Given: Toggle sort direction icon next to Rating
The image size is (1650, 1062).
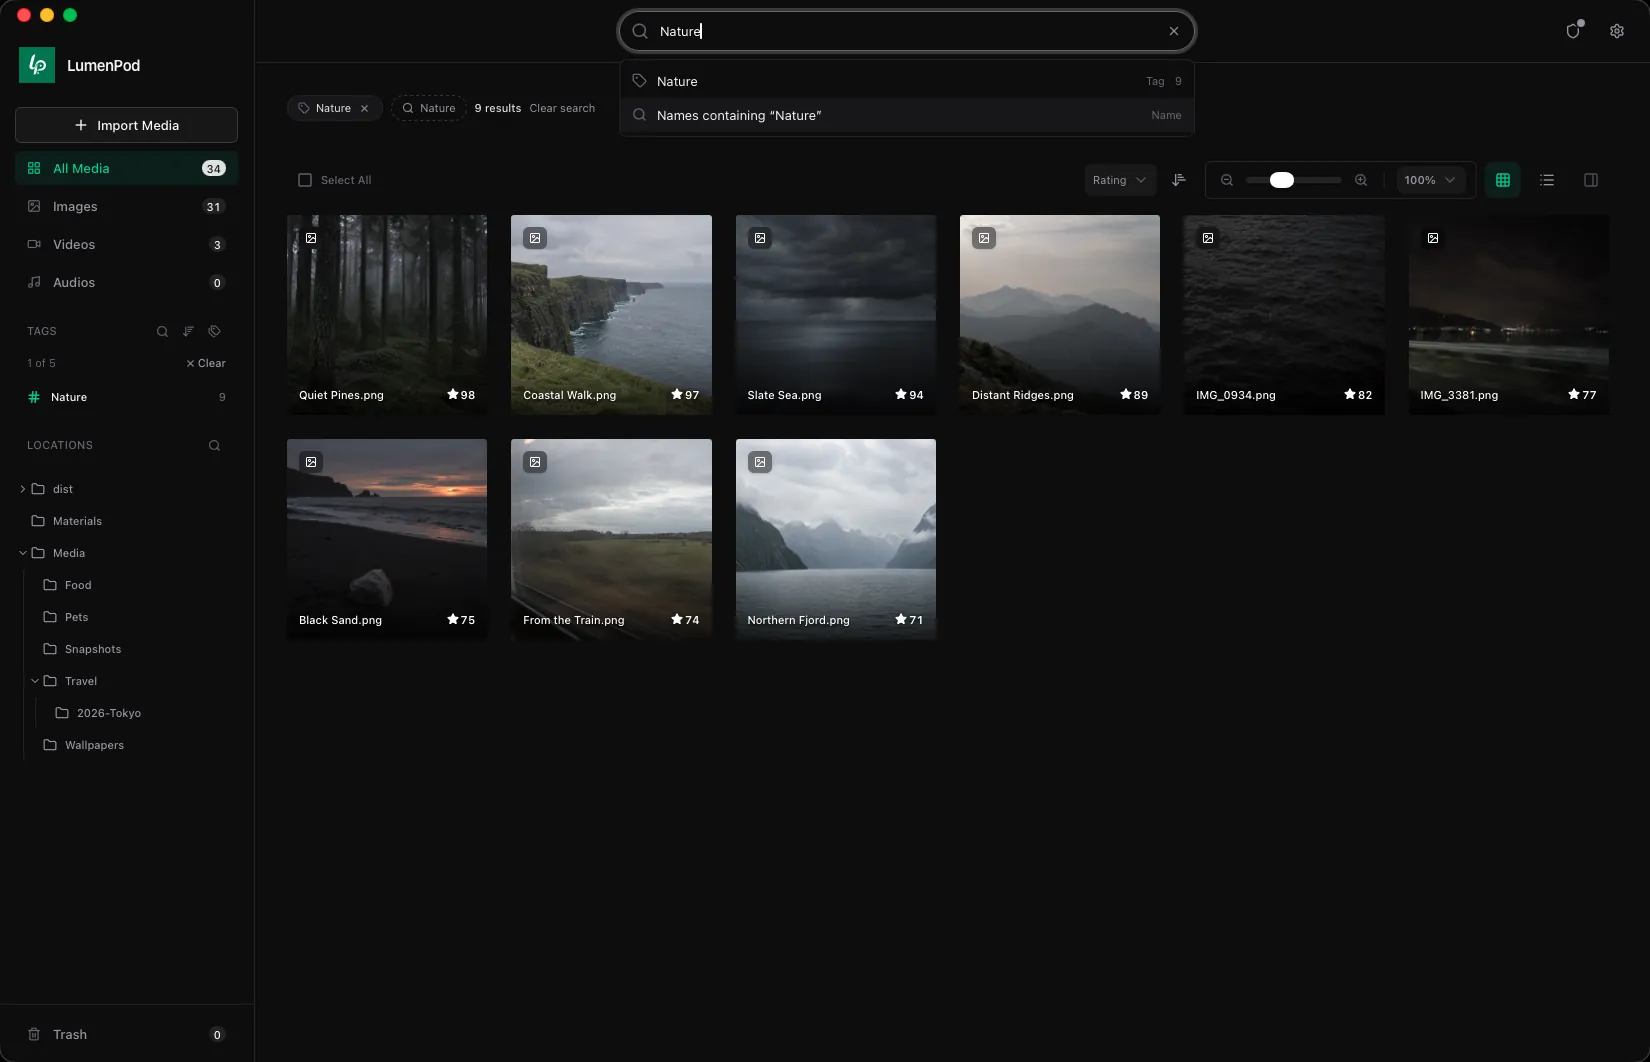Looking at the screenshot, I should point(1179,180).
